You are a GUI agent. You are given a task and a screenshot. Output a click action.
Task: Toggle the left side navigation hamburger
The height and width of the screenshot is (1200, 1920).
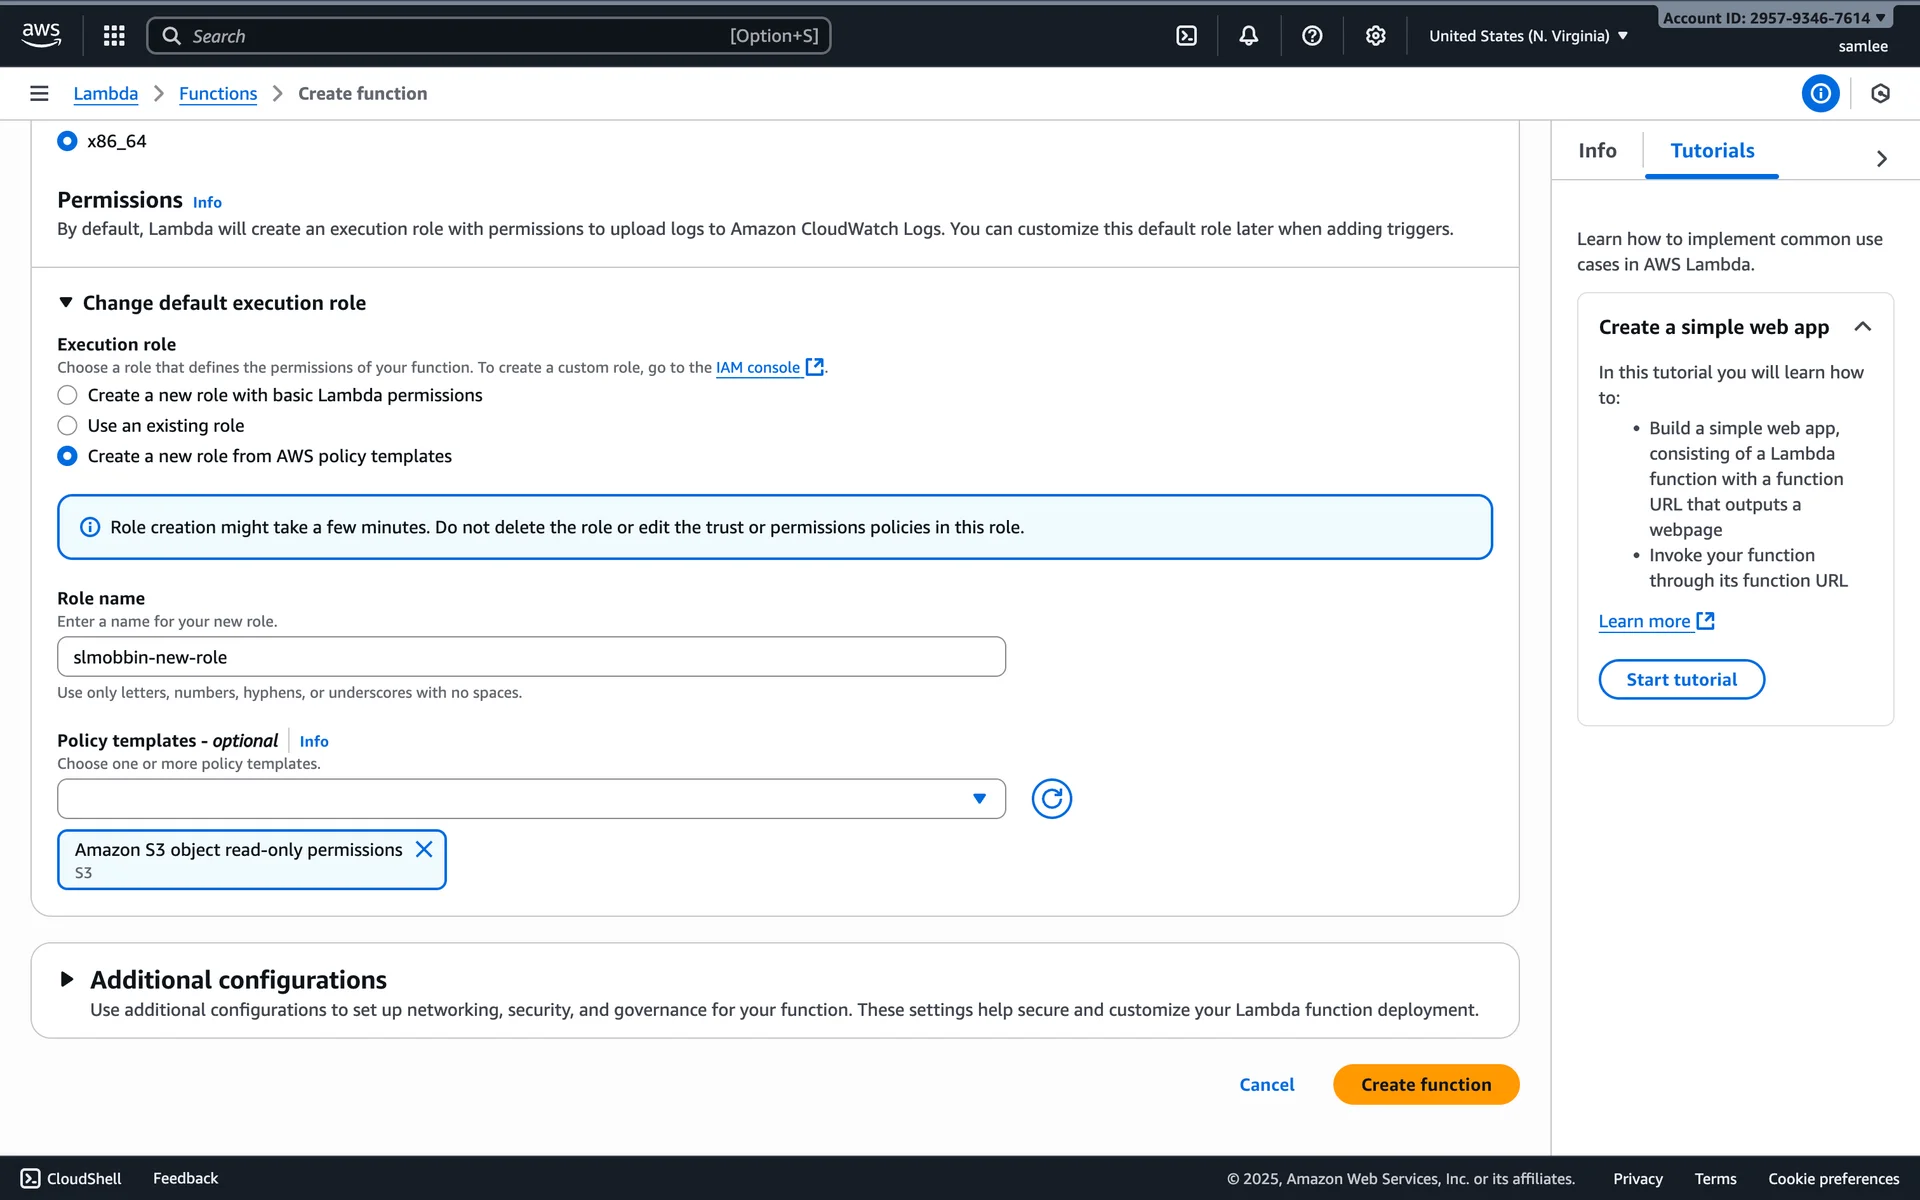[x=39, y=93]
